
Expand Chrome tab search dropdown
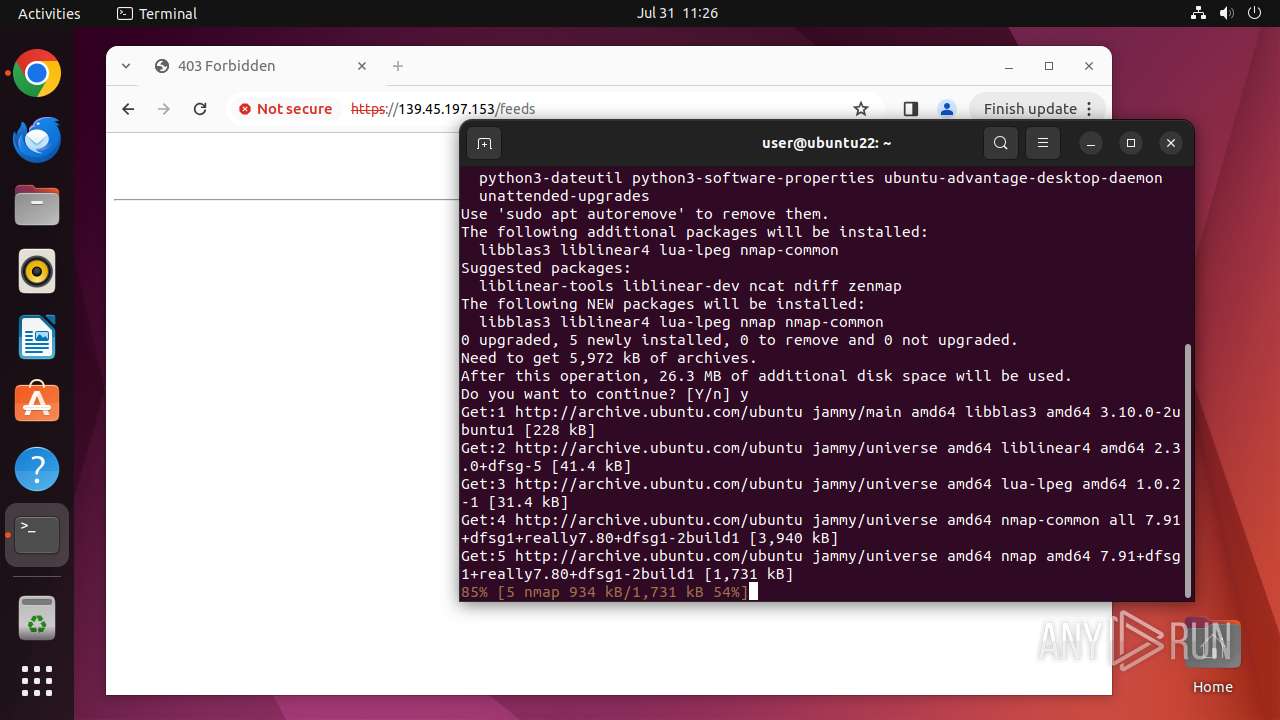tap(126, 66)
